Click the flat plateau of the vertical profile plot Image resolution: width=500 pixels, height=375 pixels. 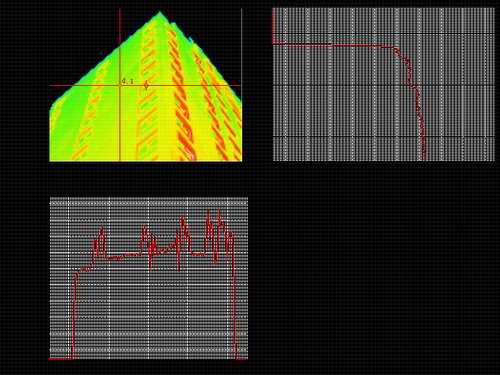click(333, 45)
